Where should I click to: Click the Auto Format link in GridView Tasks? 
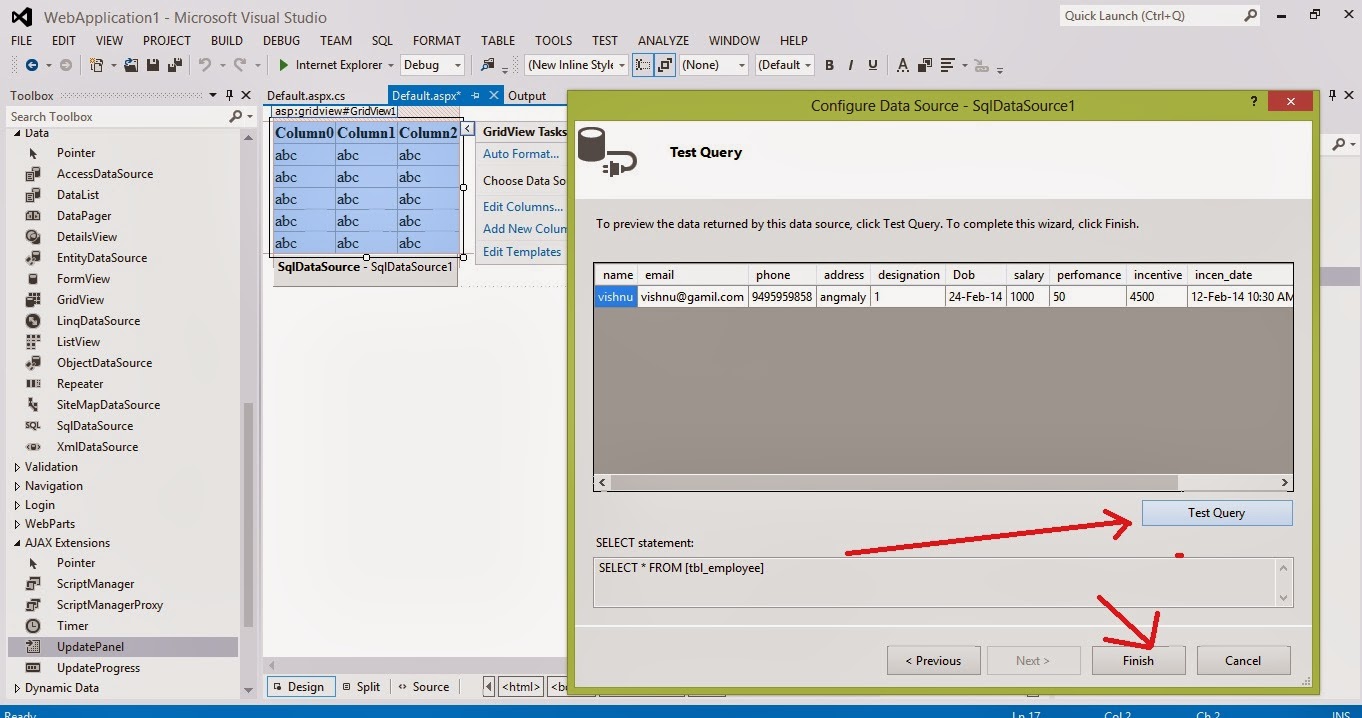(521, 154)
